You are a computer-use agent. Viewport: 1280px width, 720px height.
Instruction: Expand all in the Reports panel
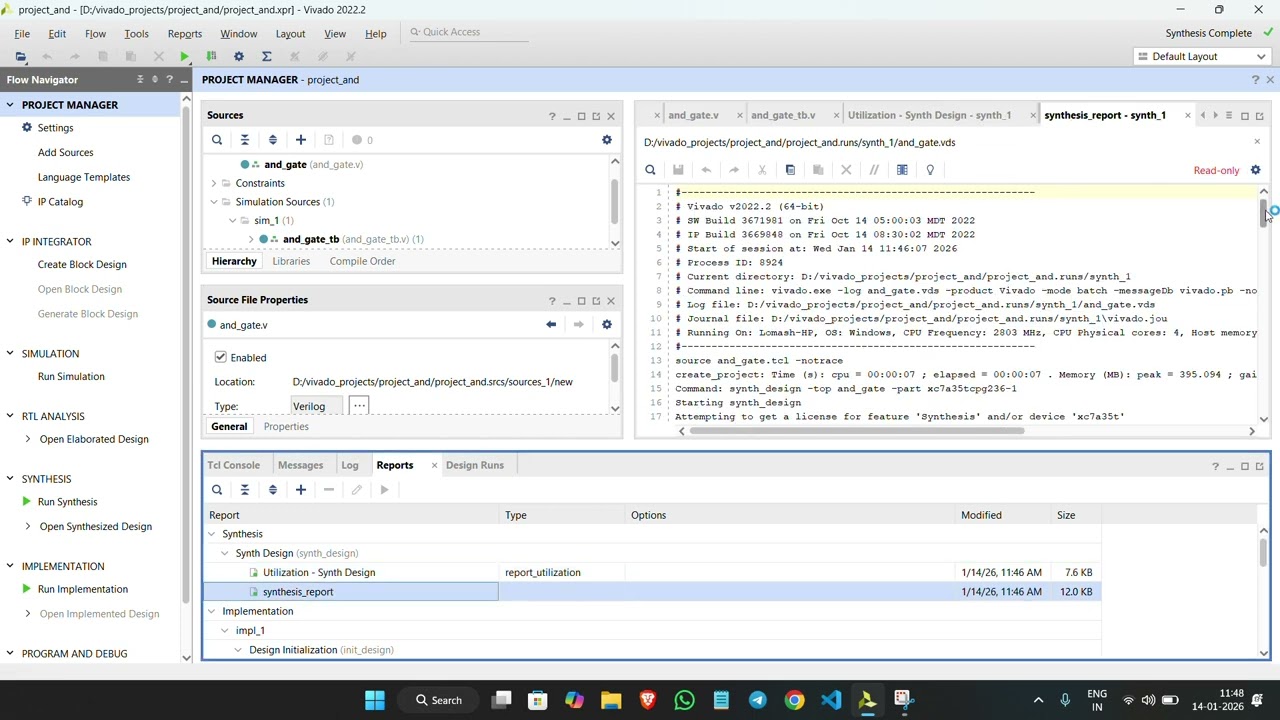[273, 490]
